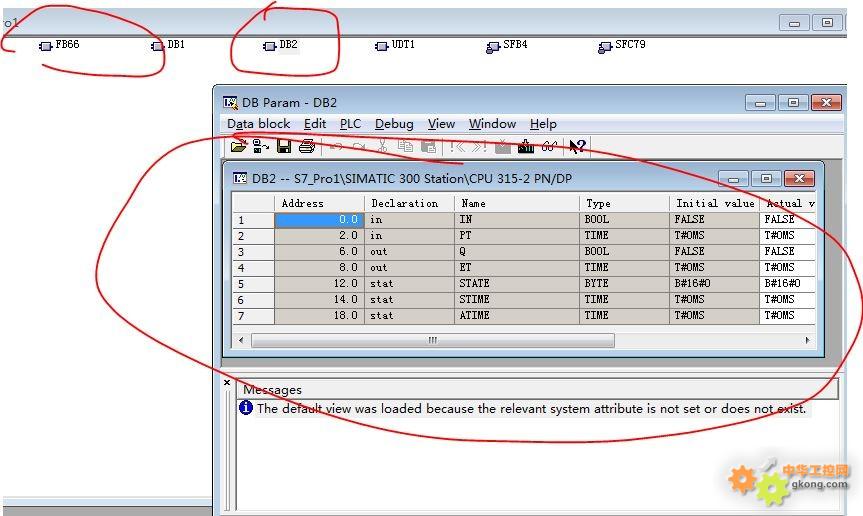Open the Window menu

492,124
